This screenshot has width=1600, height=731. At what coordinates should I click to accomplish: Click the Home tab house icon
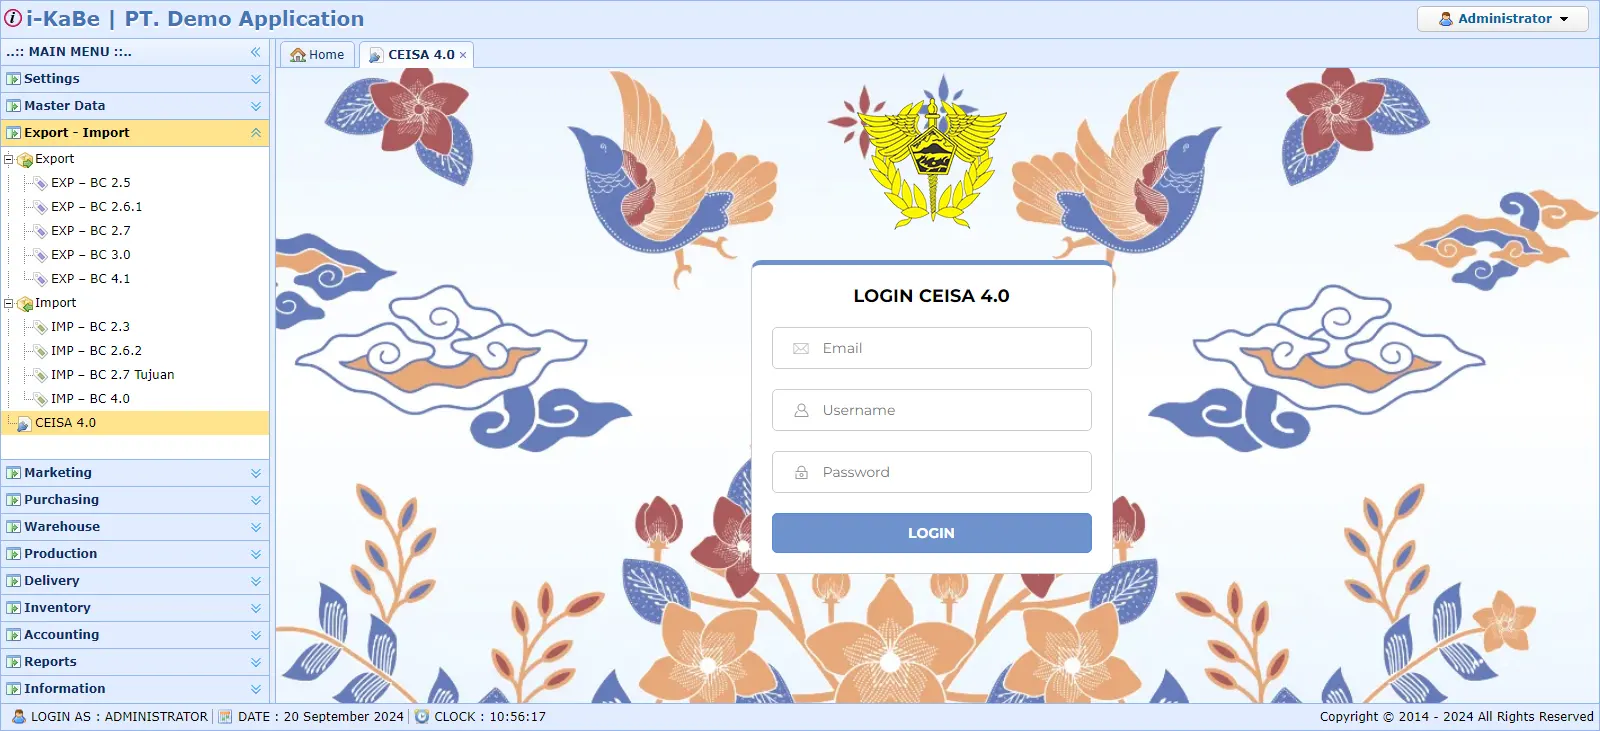coord(297,55)
